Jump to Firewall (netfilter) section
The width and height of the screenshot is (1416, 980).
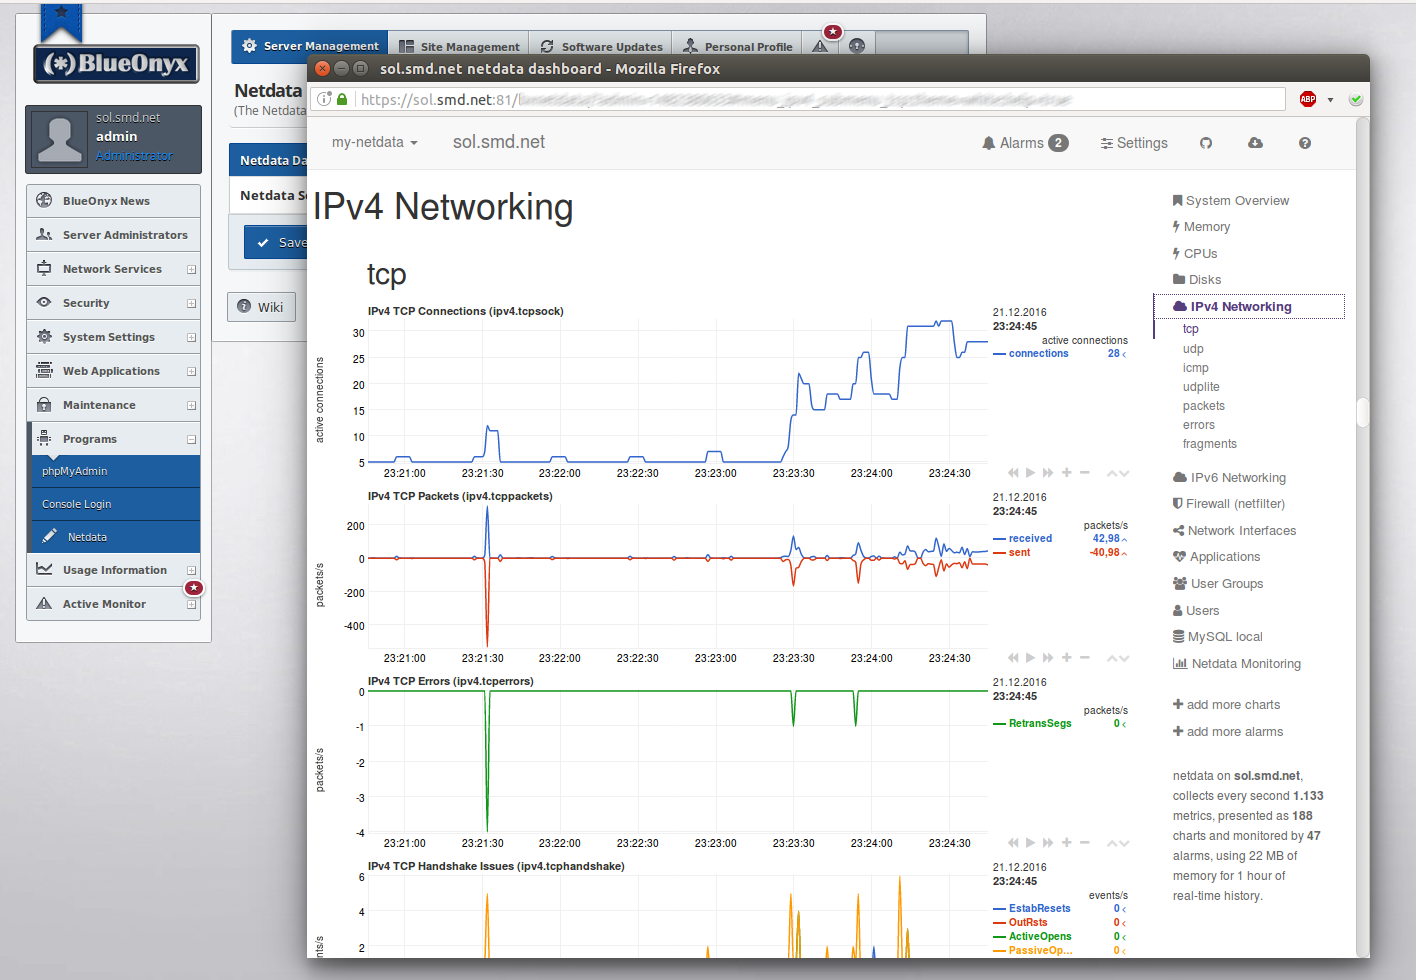pos(1229,504)
